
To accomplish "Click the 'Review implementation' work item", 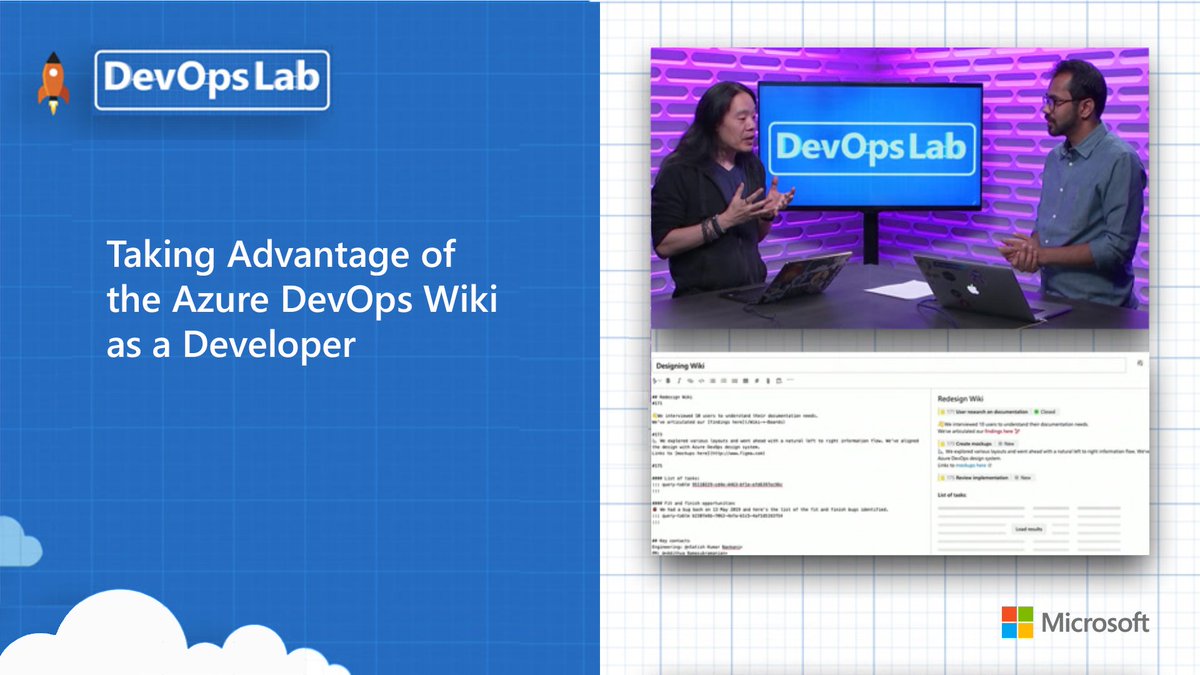I will tap(981, 478).
